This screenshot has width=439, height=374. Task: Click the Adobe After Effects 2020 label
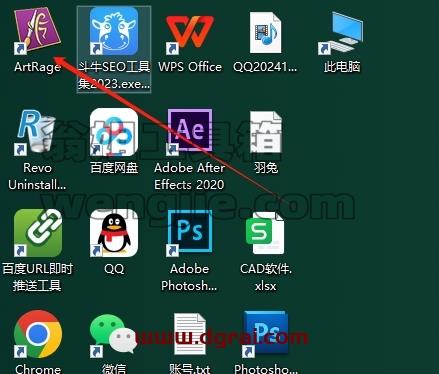tap(189, 176)
